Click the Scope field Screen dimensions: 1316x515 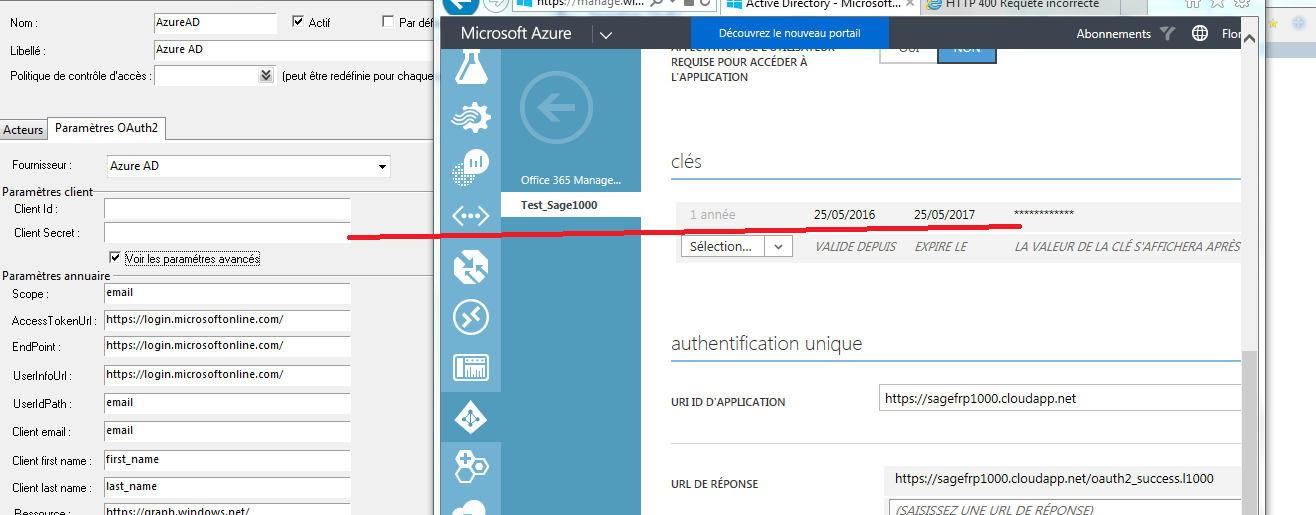(227, 294)
